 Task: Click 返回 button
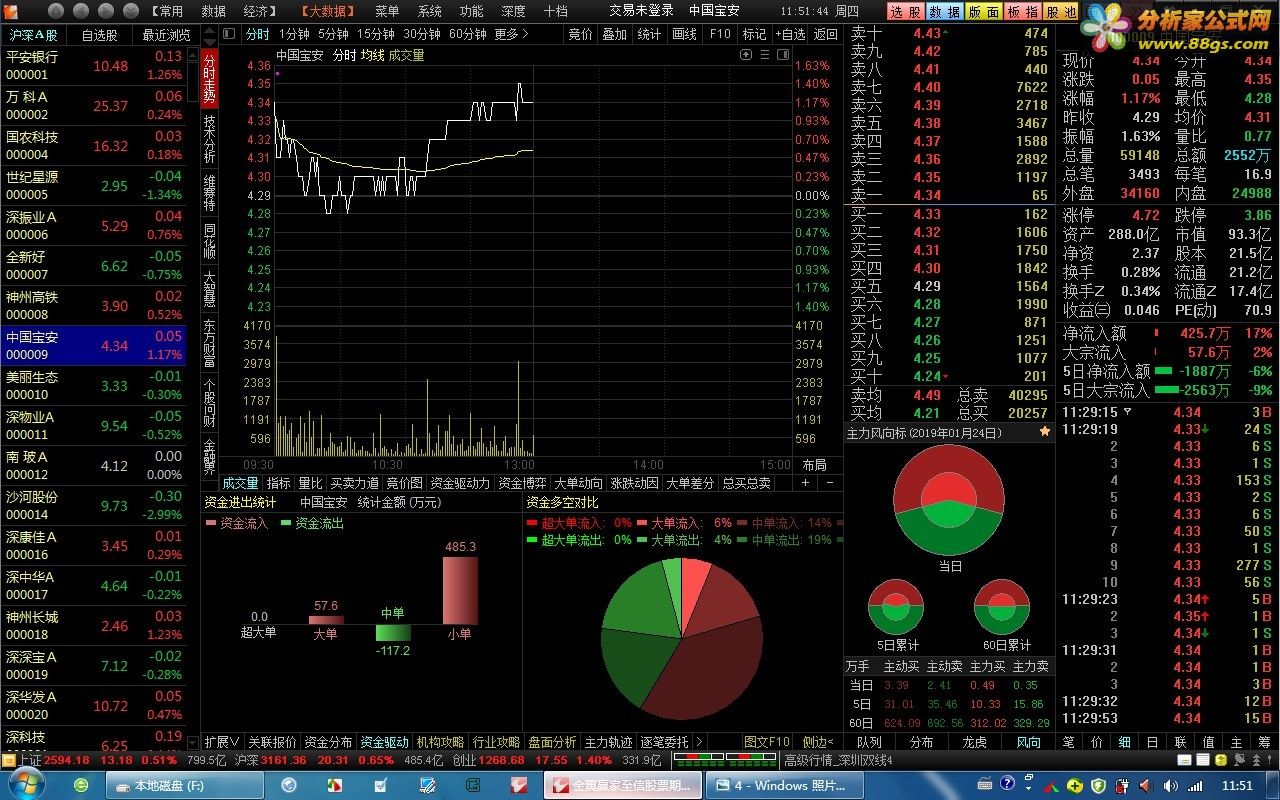click(826, 34)
